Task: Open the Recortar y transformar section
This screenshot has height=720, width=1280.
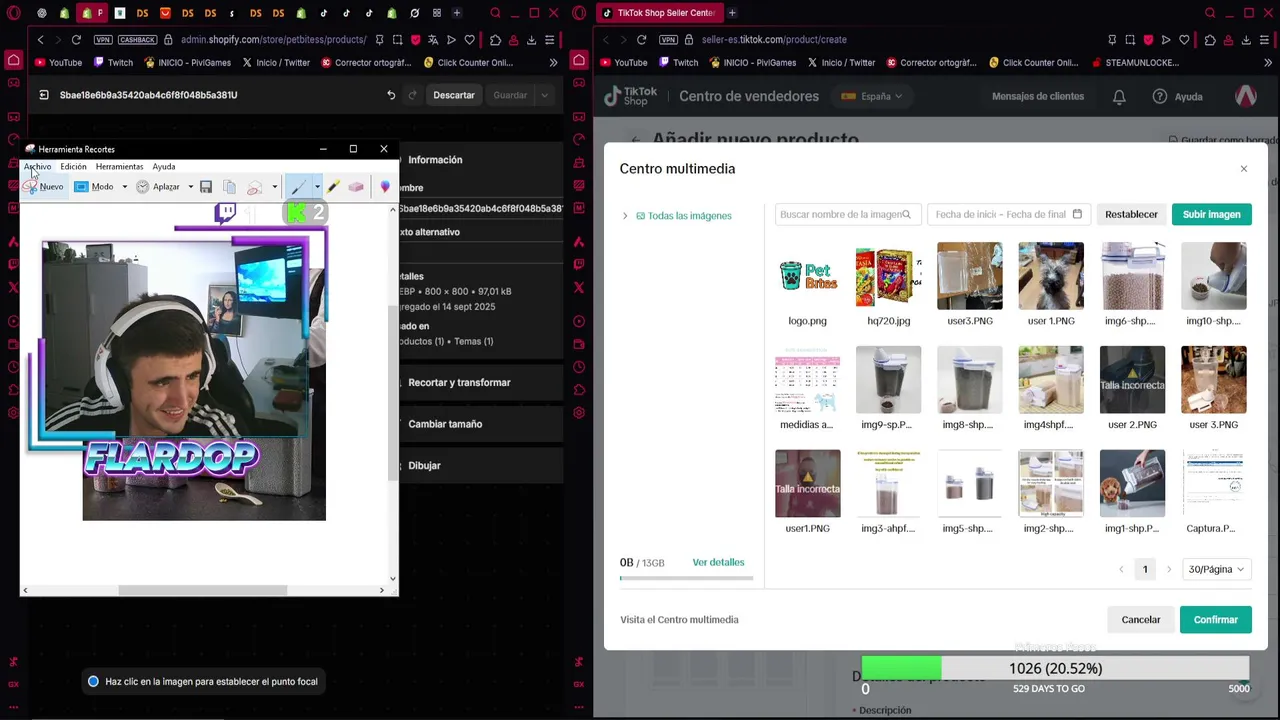Action: click(459, 383)
